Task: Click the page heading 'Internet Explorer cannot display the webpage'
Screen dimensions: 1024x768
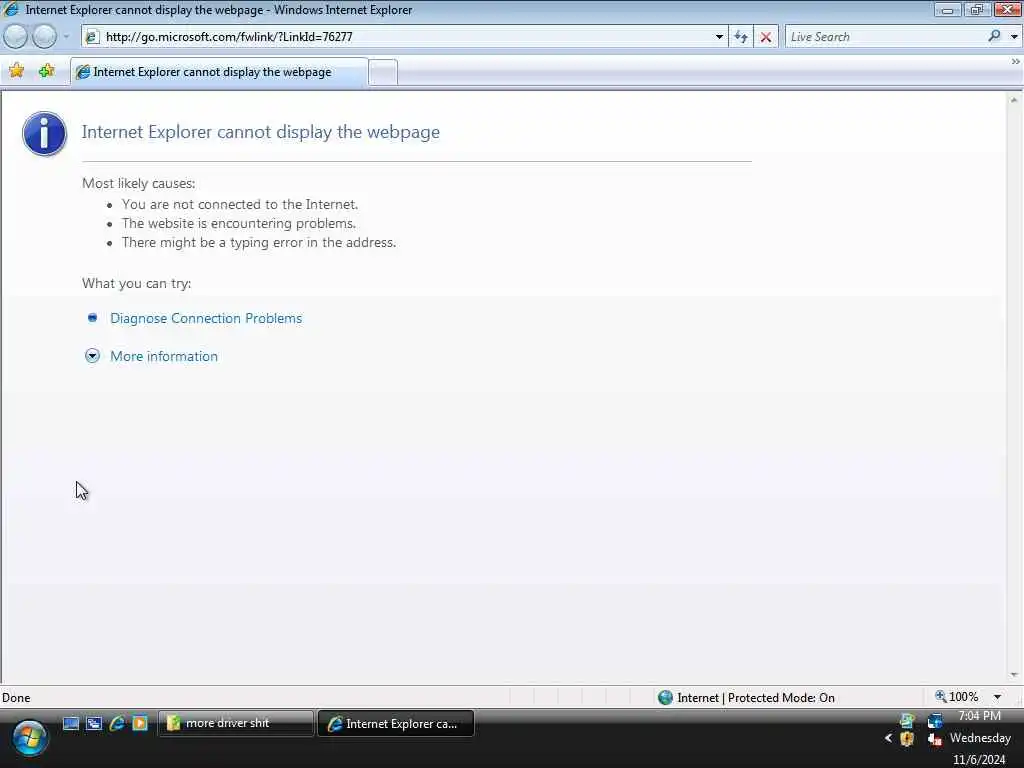Action: 261,132
